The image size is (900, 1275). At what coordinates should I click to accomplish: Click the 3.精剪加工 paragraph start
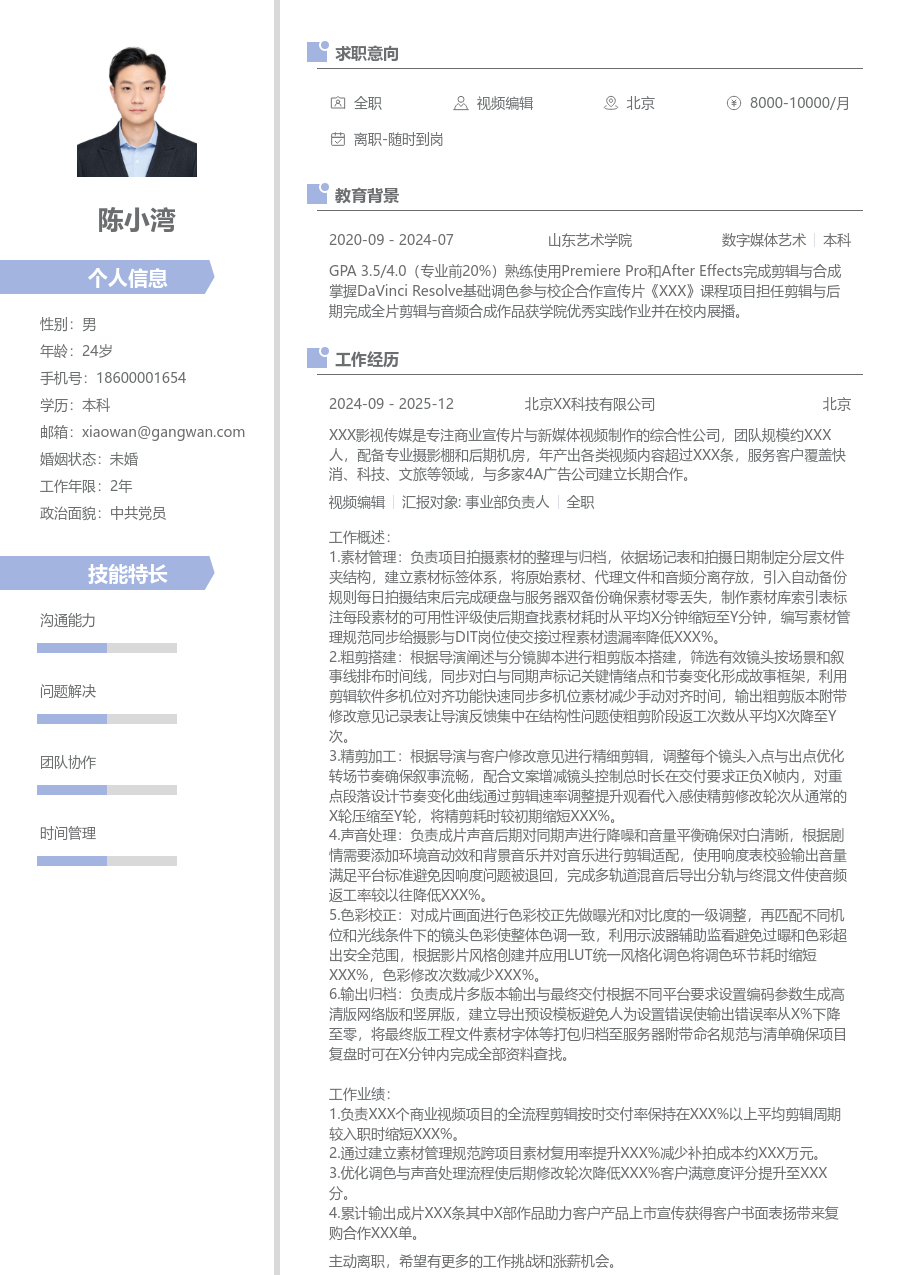point(364,755)
